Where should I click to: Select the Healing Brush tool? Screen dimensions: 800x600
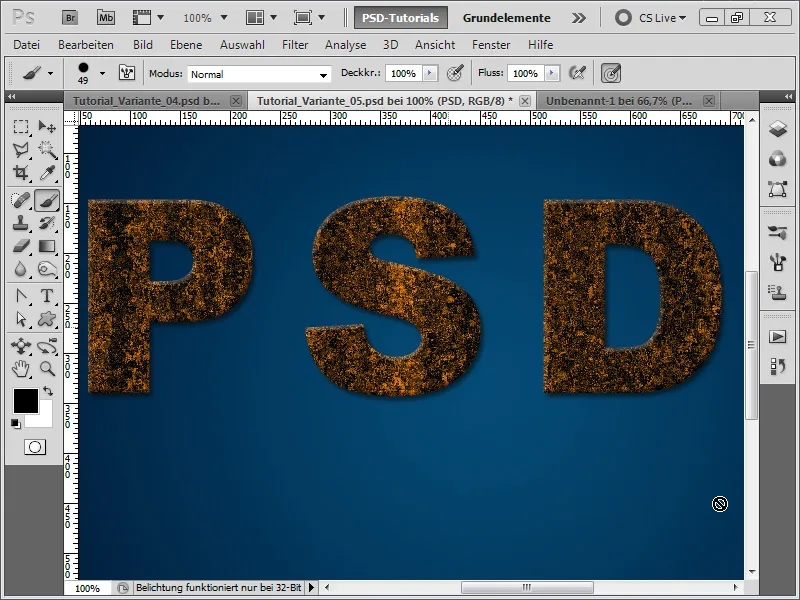[21, 200]
